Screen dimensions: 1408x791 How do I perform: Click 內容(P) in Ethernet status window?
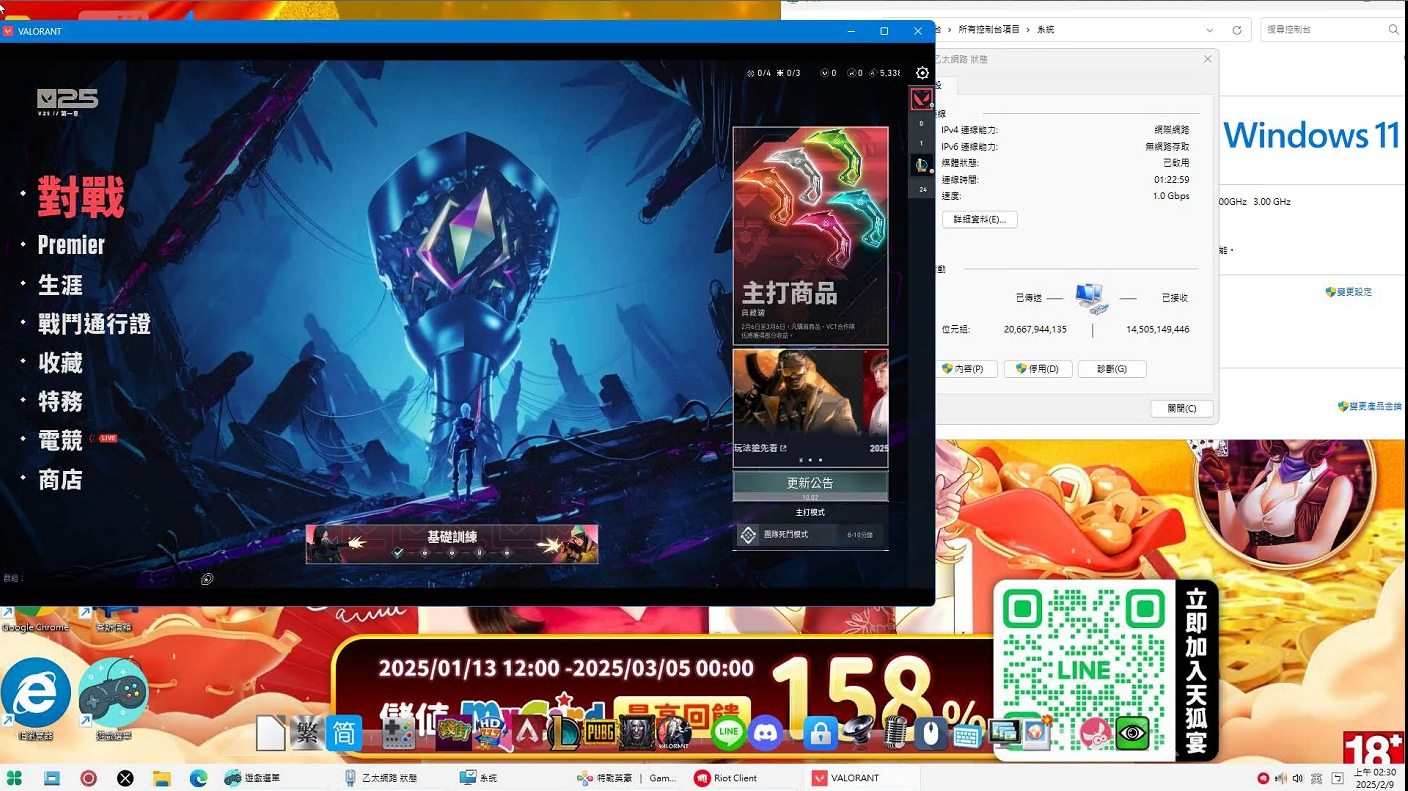pyautogui.click(x=963, y=369)
